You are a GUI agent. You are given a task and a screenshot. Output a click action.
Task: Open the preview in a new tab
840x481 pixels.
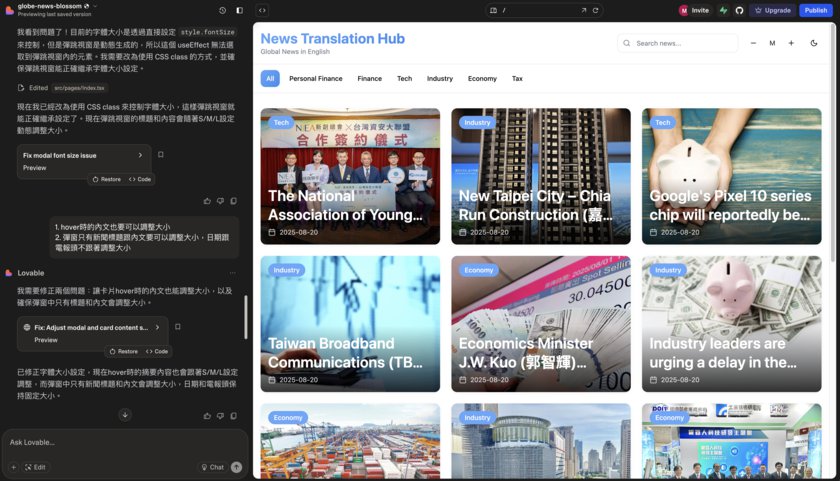point(583,10)
